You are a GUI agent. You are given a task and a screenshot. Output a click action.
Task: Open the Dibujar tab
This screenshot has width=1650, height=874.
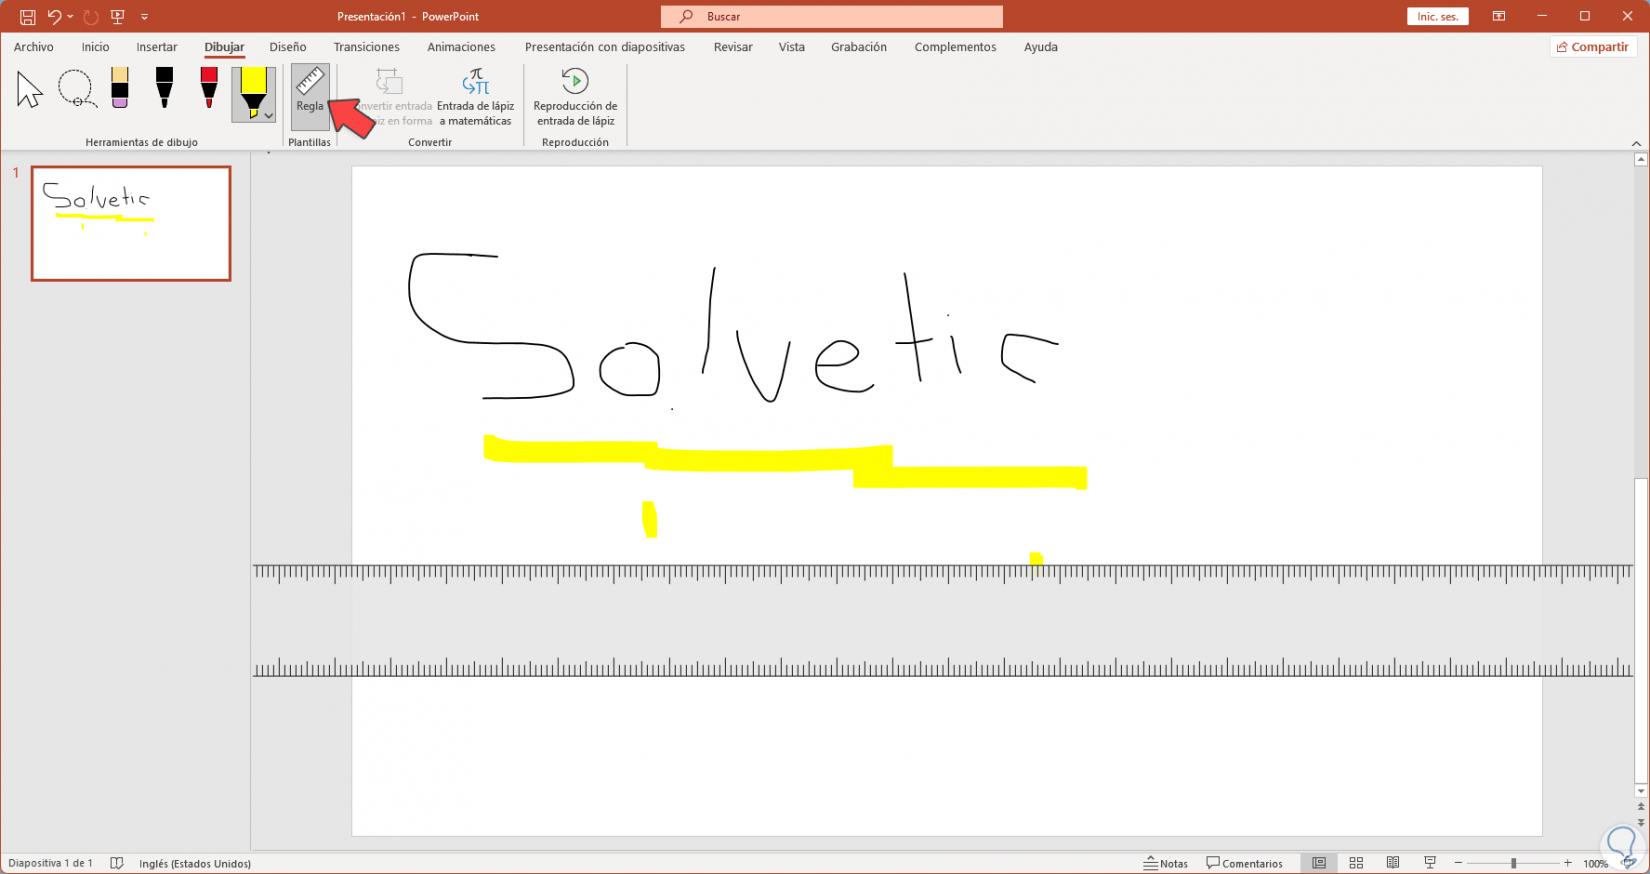click(x=225, y=47)
